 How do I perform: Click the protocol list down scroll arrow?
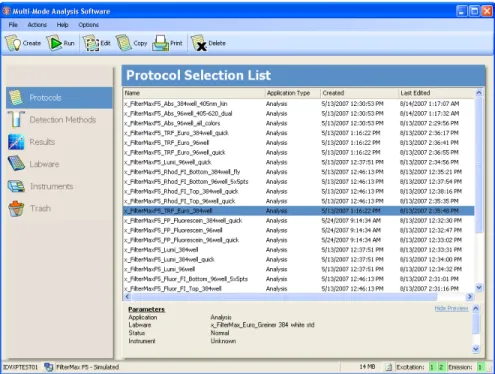[x=479, y=287]
